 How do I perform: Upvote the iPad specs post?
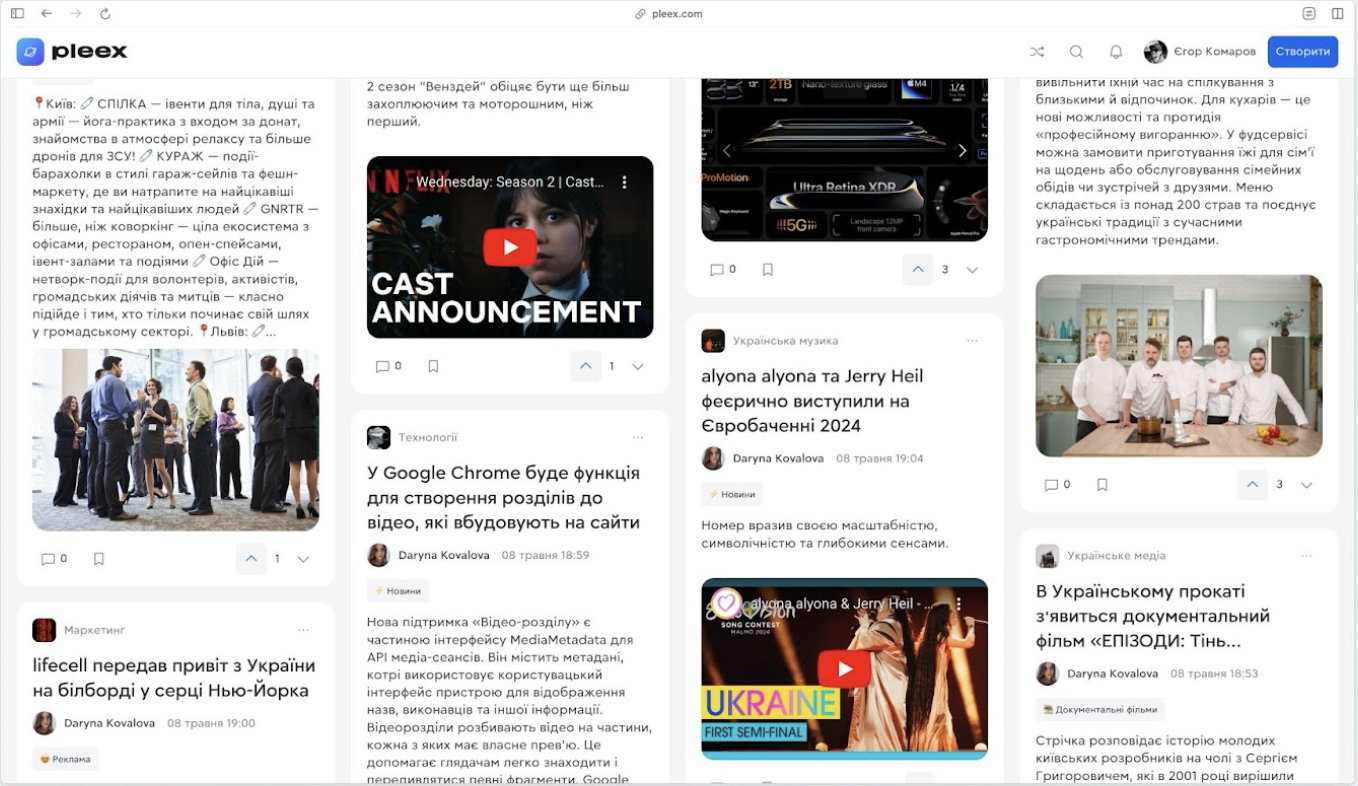coord(918,269)
